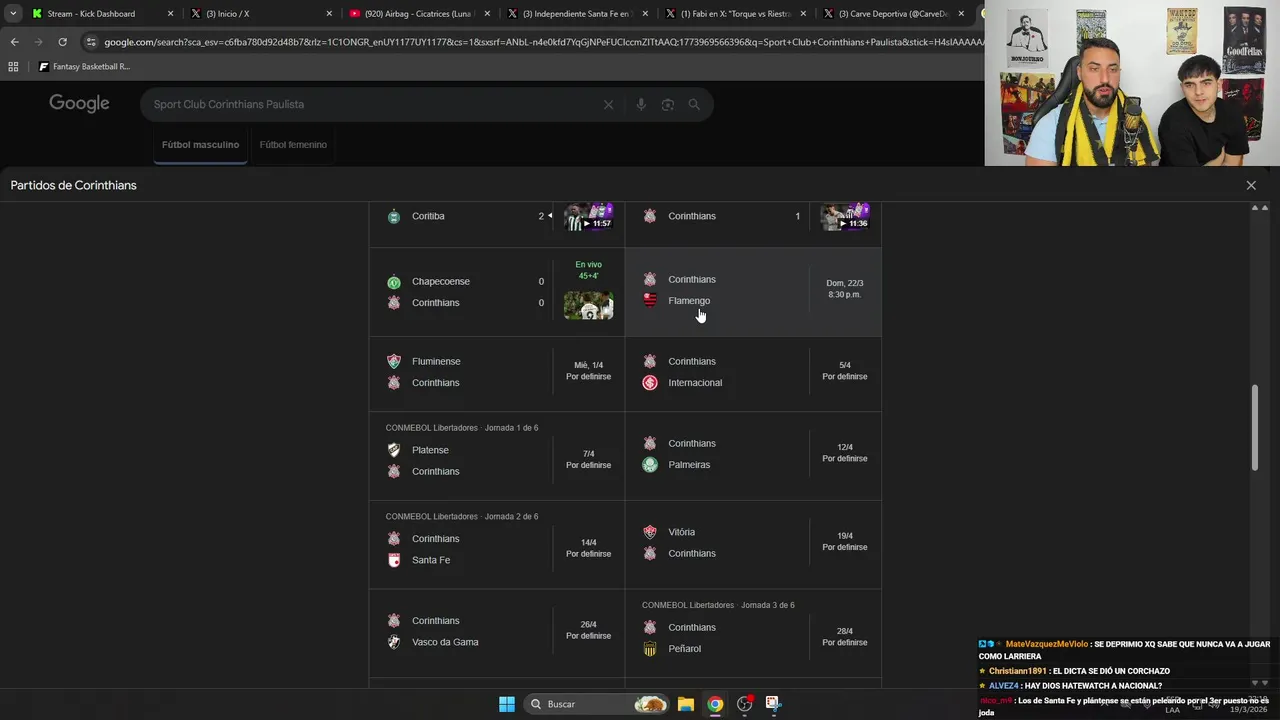Open Snipping Tool from taskbar
This screenshot has width=1280, height=720.
click(x=773, y=704)
